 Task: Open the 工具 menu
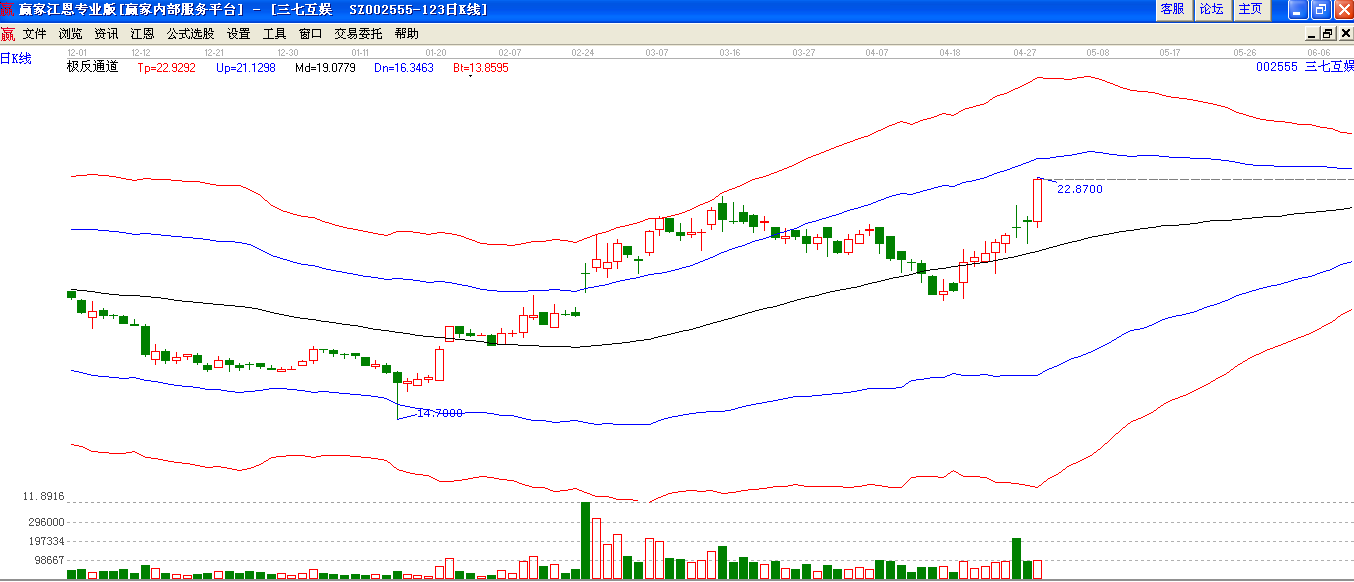click(x=274, y=33)
